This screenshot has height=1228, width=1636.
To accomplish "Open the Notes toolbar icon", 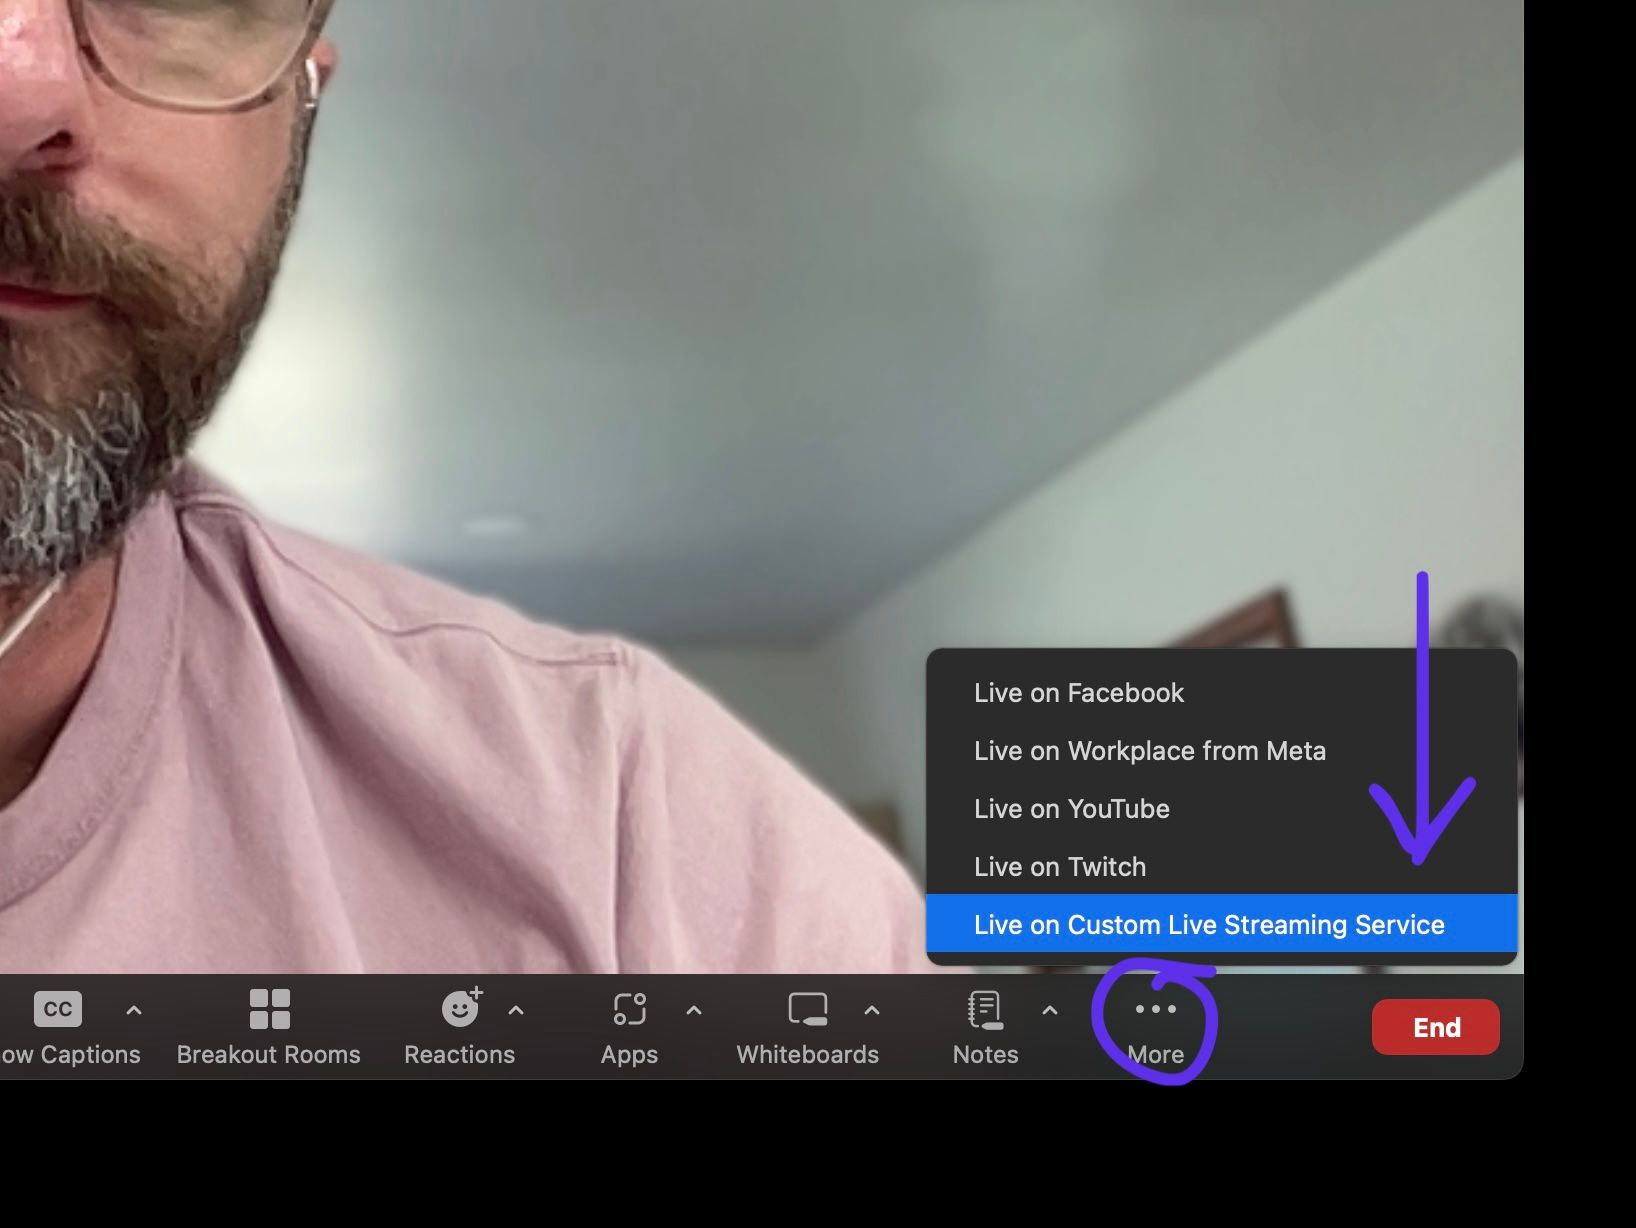I will click(985, 1010).
